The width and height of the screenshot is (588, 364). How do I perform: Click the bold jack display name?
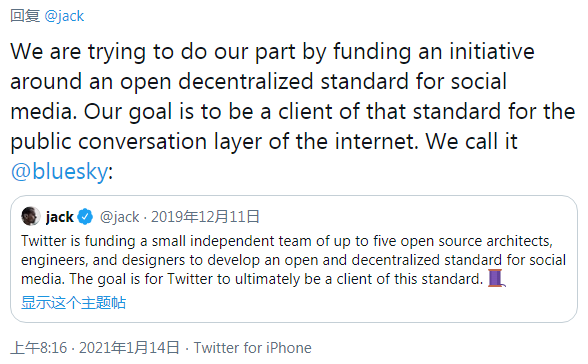tap(60, 217)
